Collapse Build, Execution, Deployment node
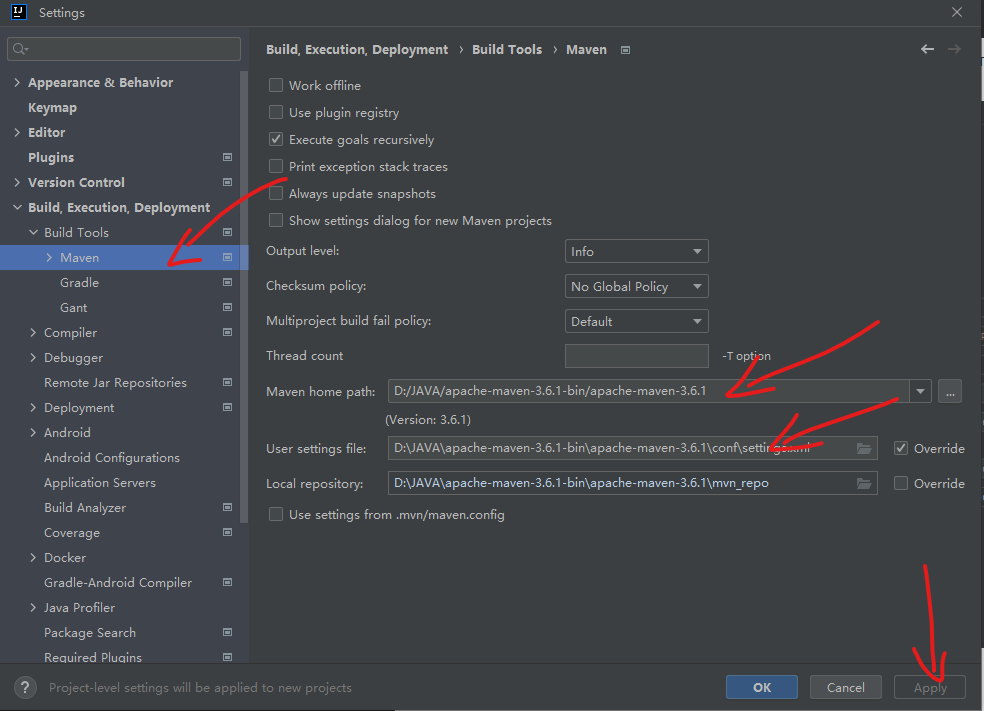Viewport: 984px width, 711px height. pos(17,207)
